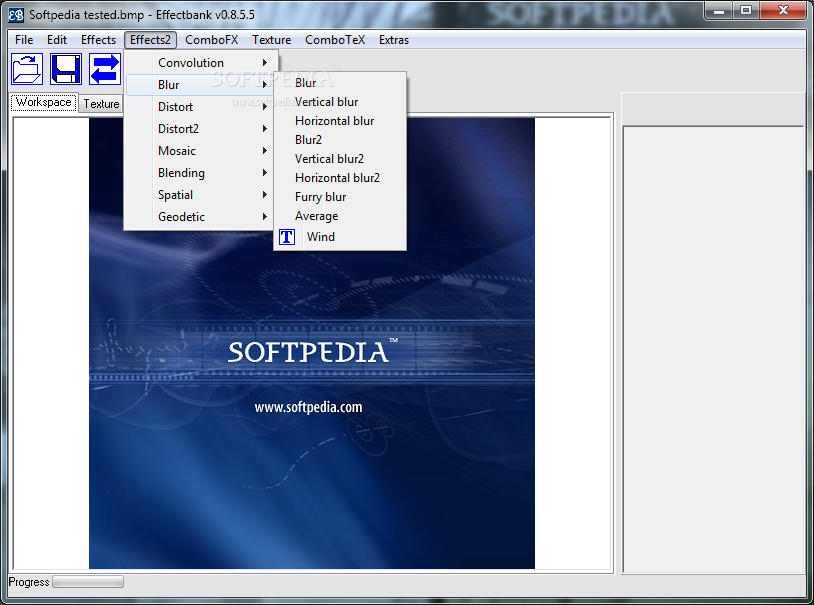Image resolution: width=814 pixels, height=605 pixels.
Task: Click the Softpedia image in the workspace
Action: (x=311, y=343)
